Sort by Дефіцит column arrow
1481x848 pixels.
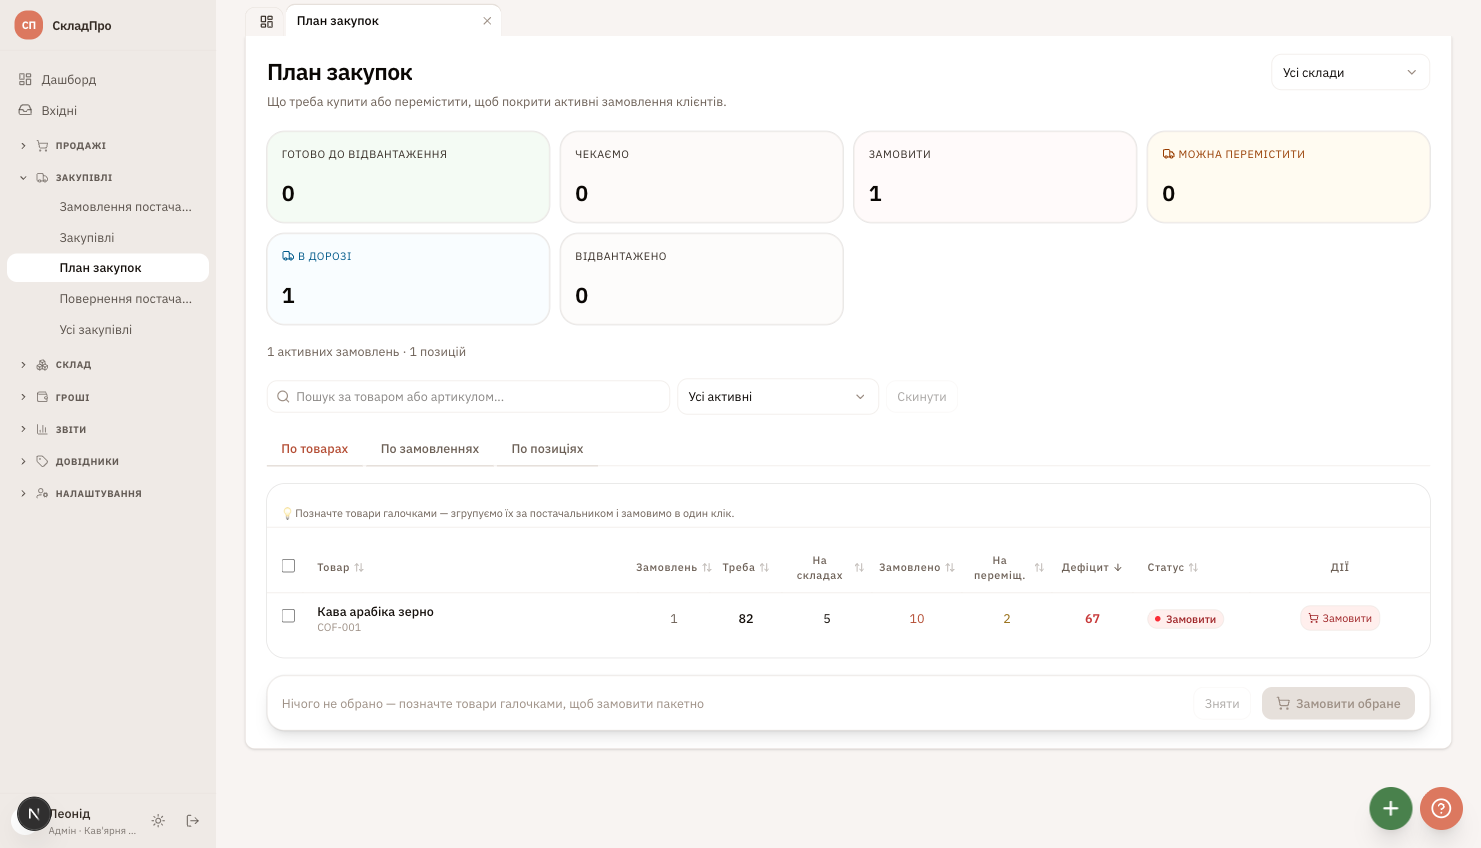click(x=1118, y=567)
